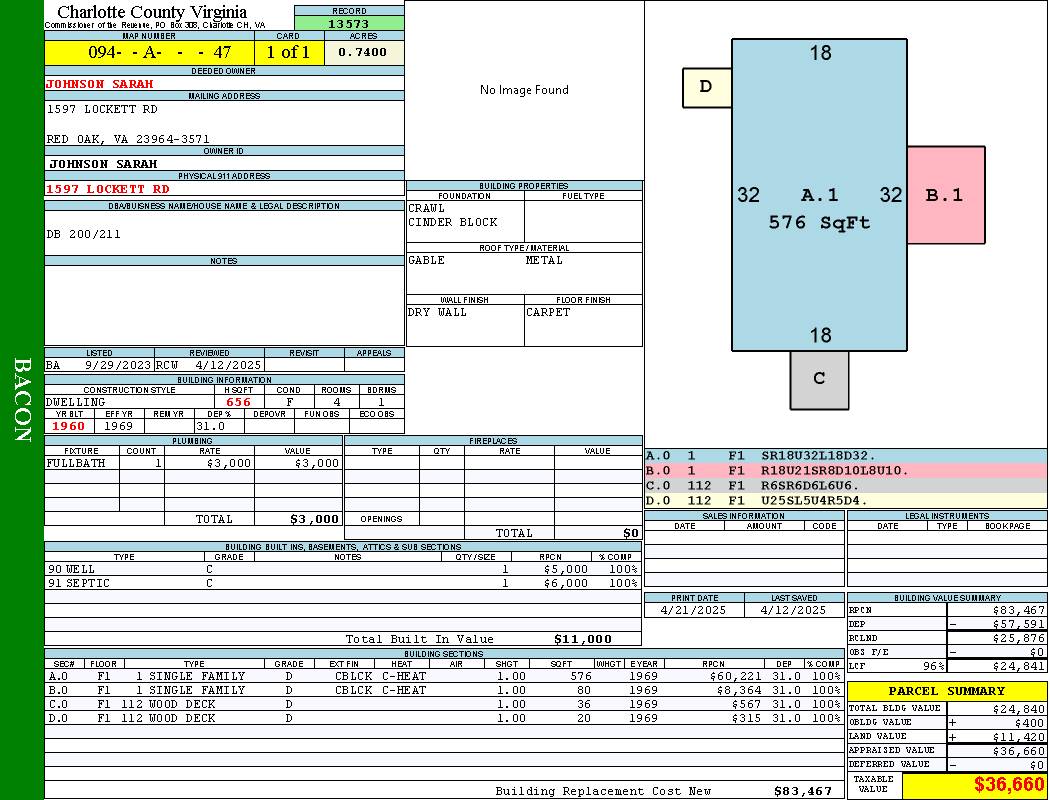
Task: Click the red deeded owner name
Action: coord(100,84)
